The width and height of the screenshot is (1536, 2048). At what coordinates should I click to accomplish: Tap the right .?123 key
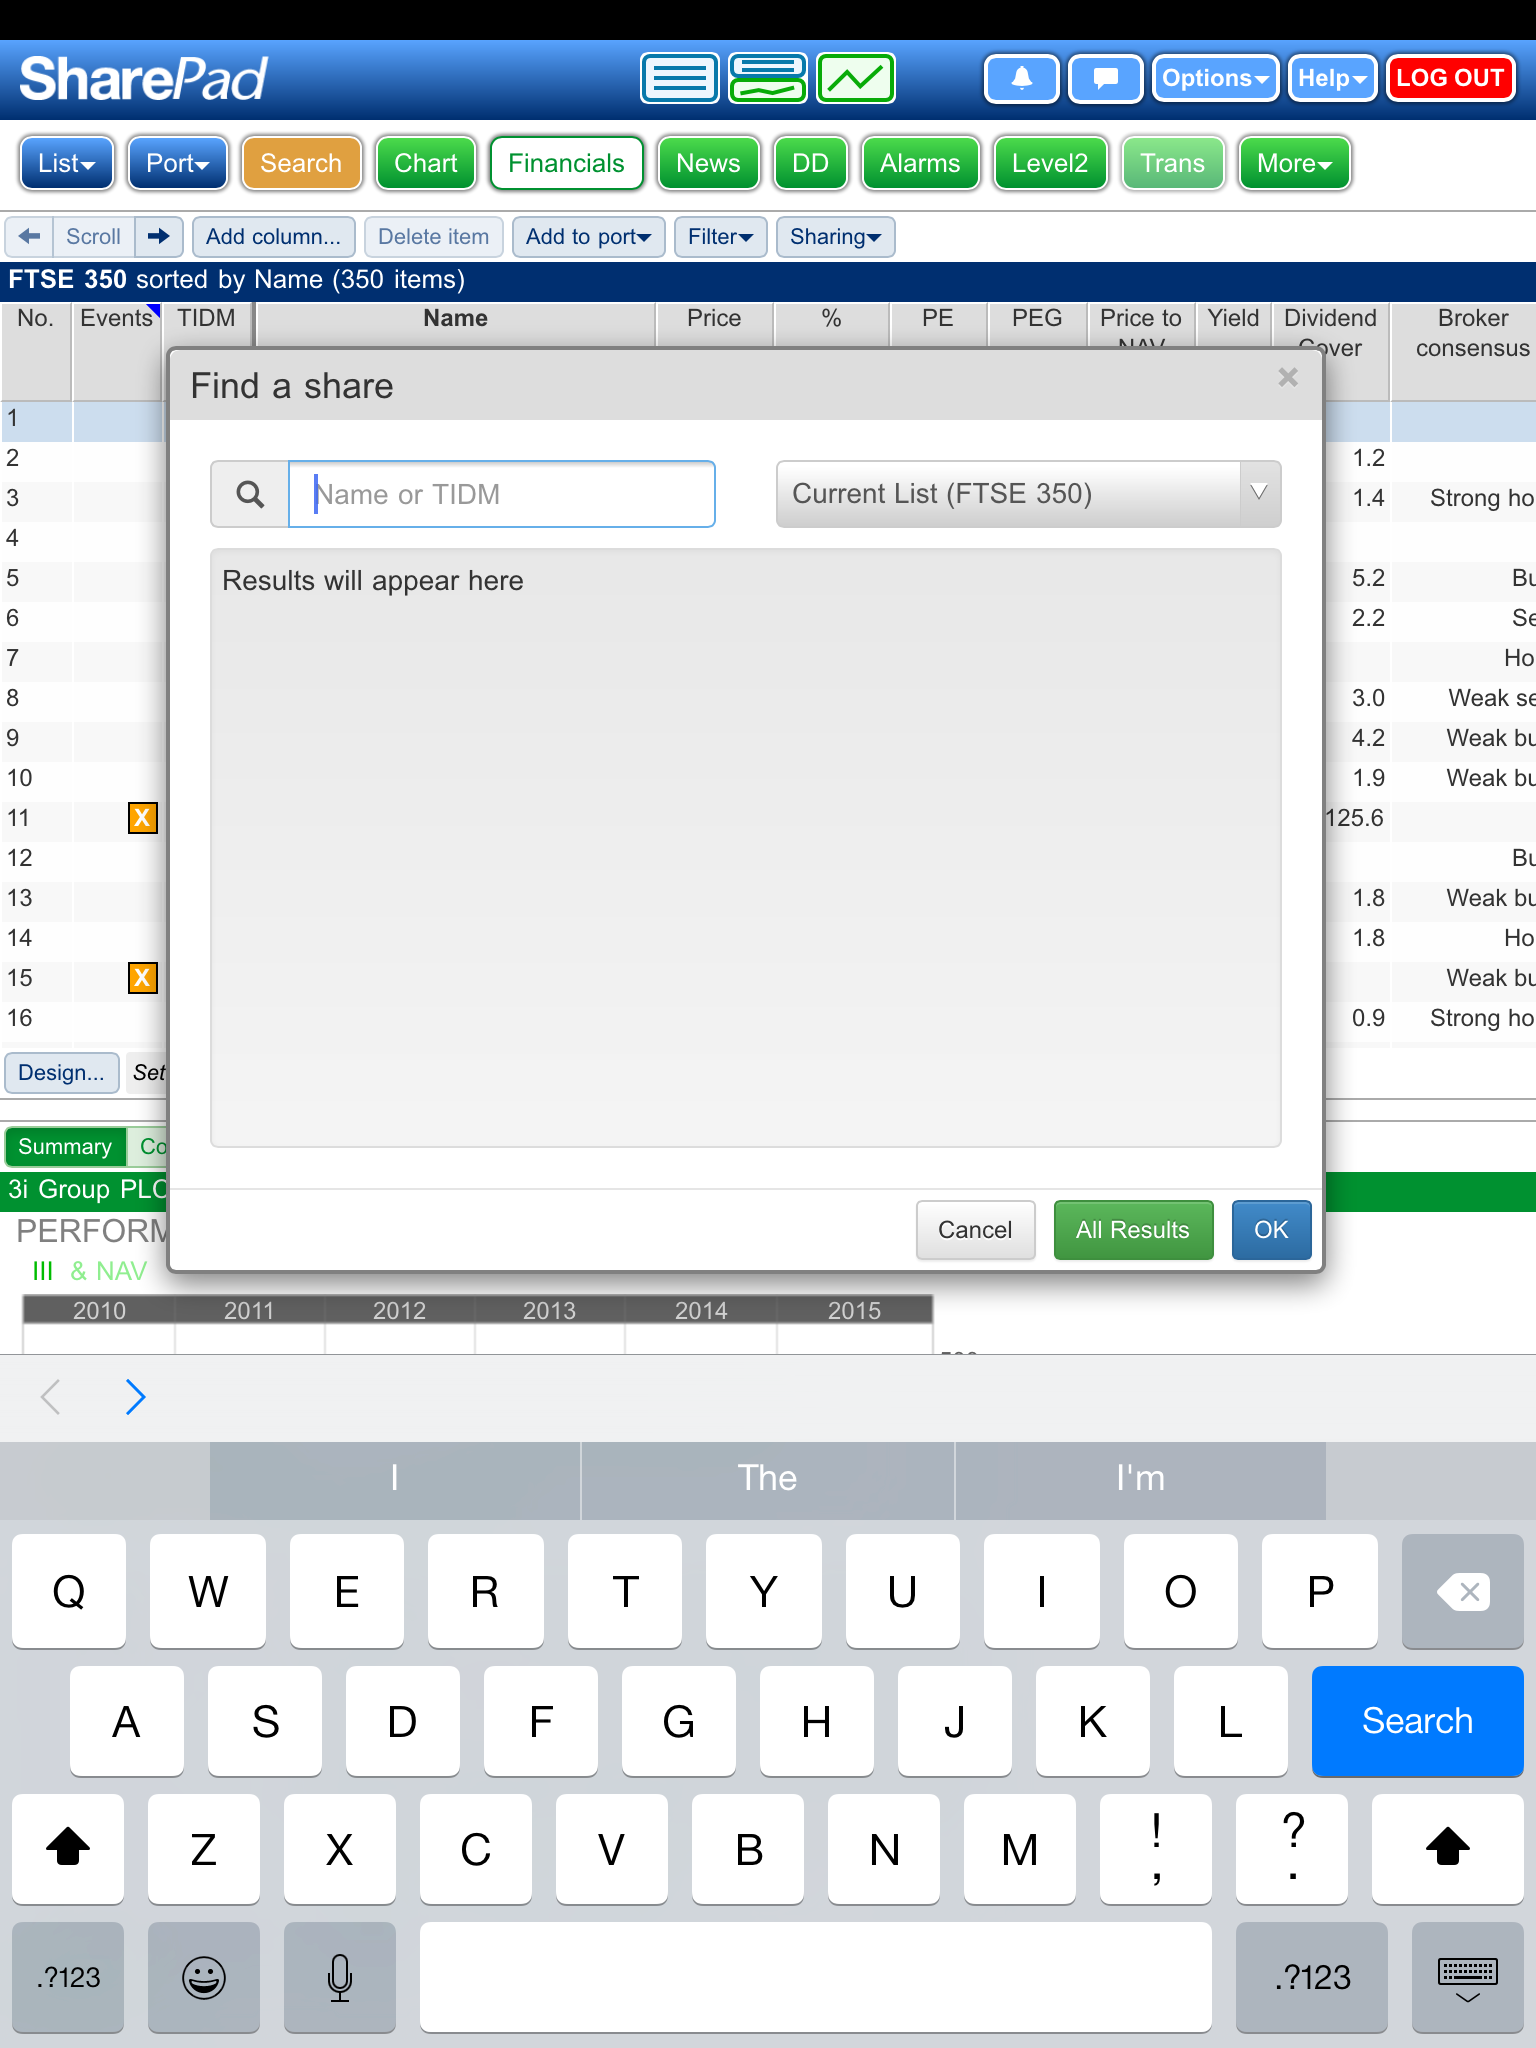[x=1312, y=1977]
